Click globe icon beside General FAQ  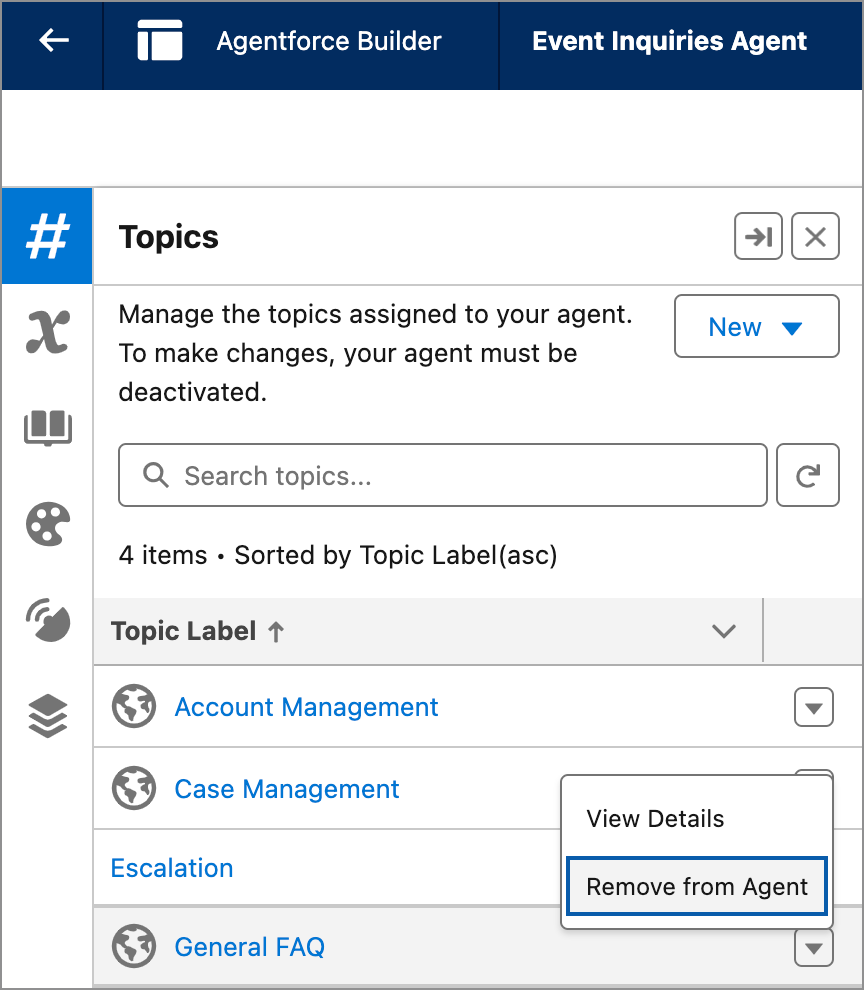pyautogui.click(x=134, y=946)
